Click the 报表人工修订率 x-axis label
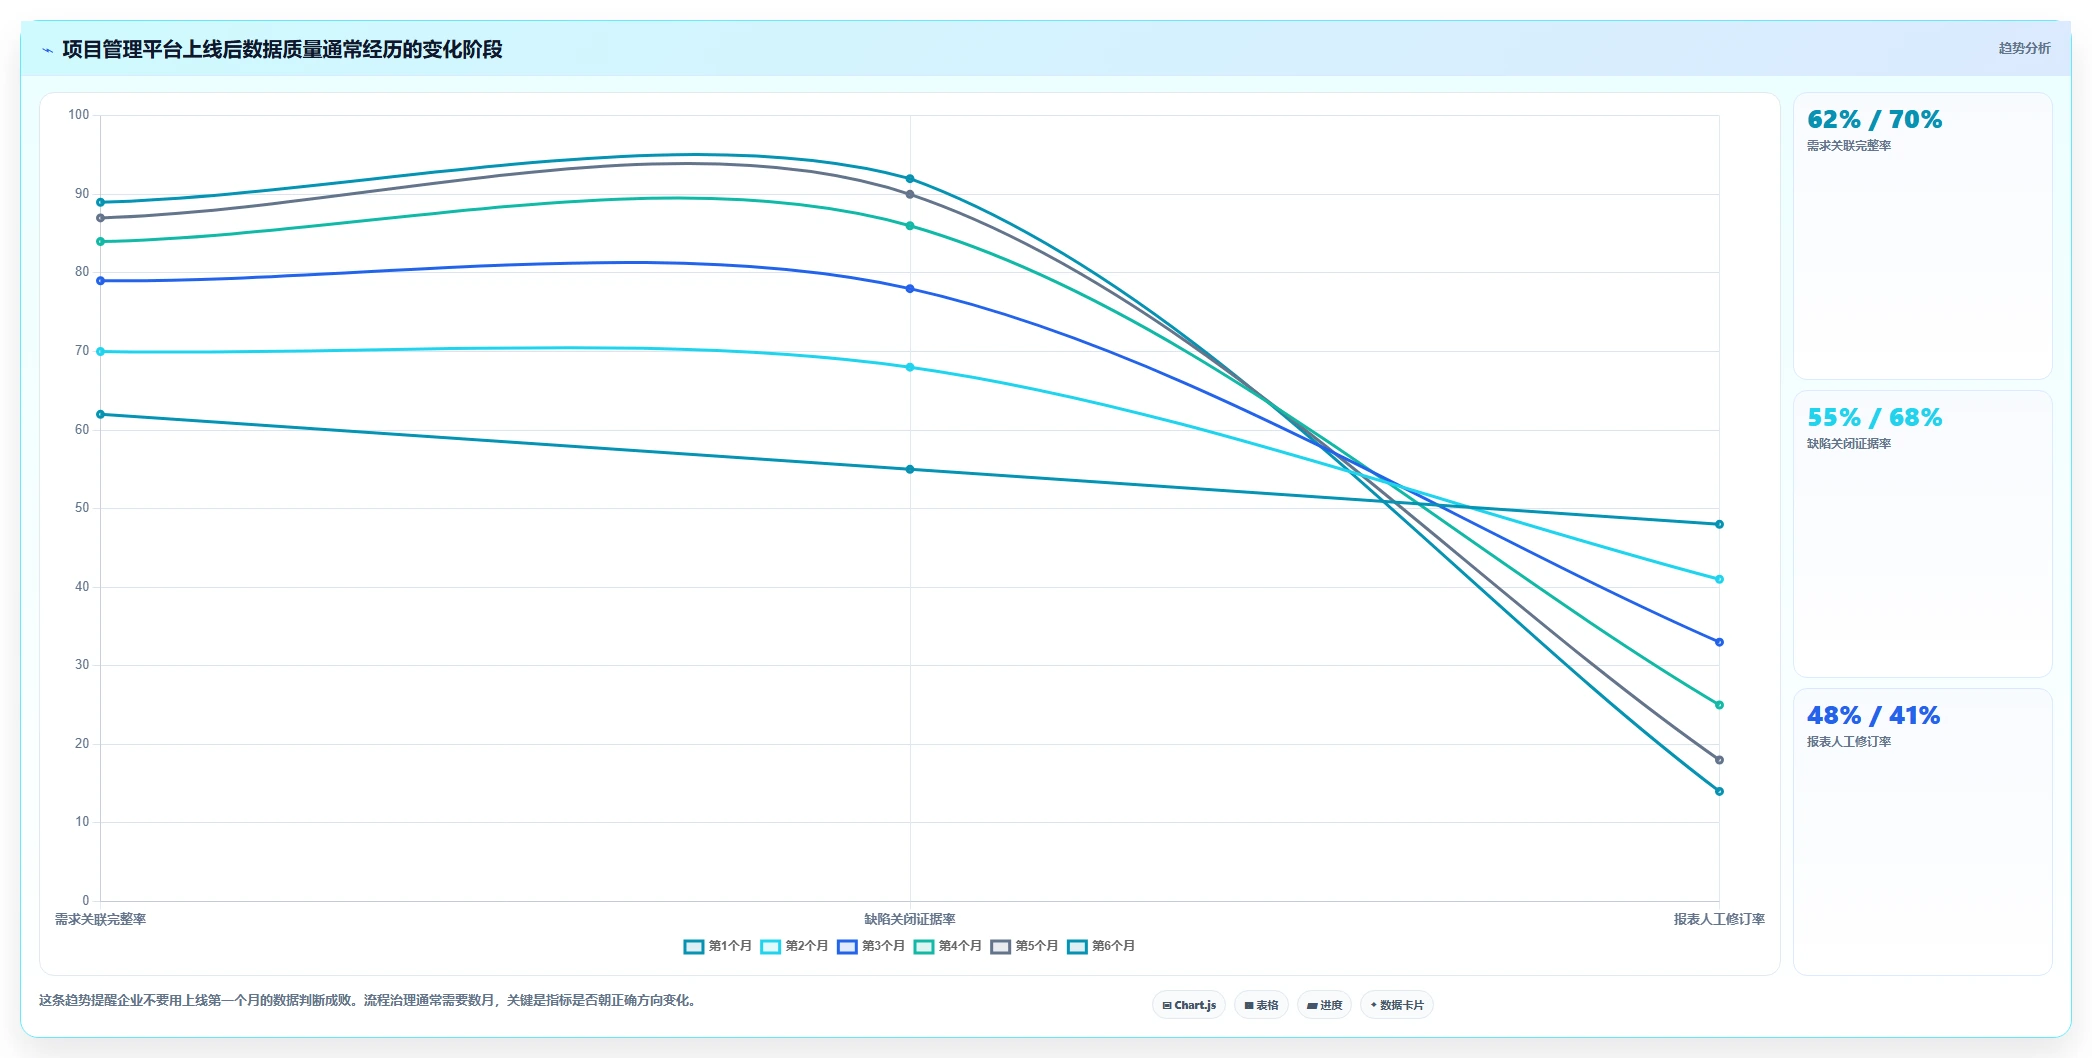This screenshot has width=2092, height=1058. [x=1719, y=919]
